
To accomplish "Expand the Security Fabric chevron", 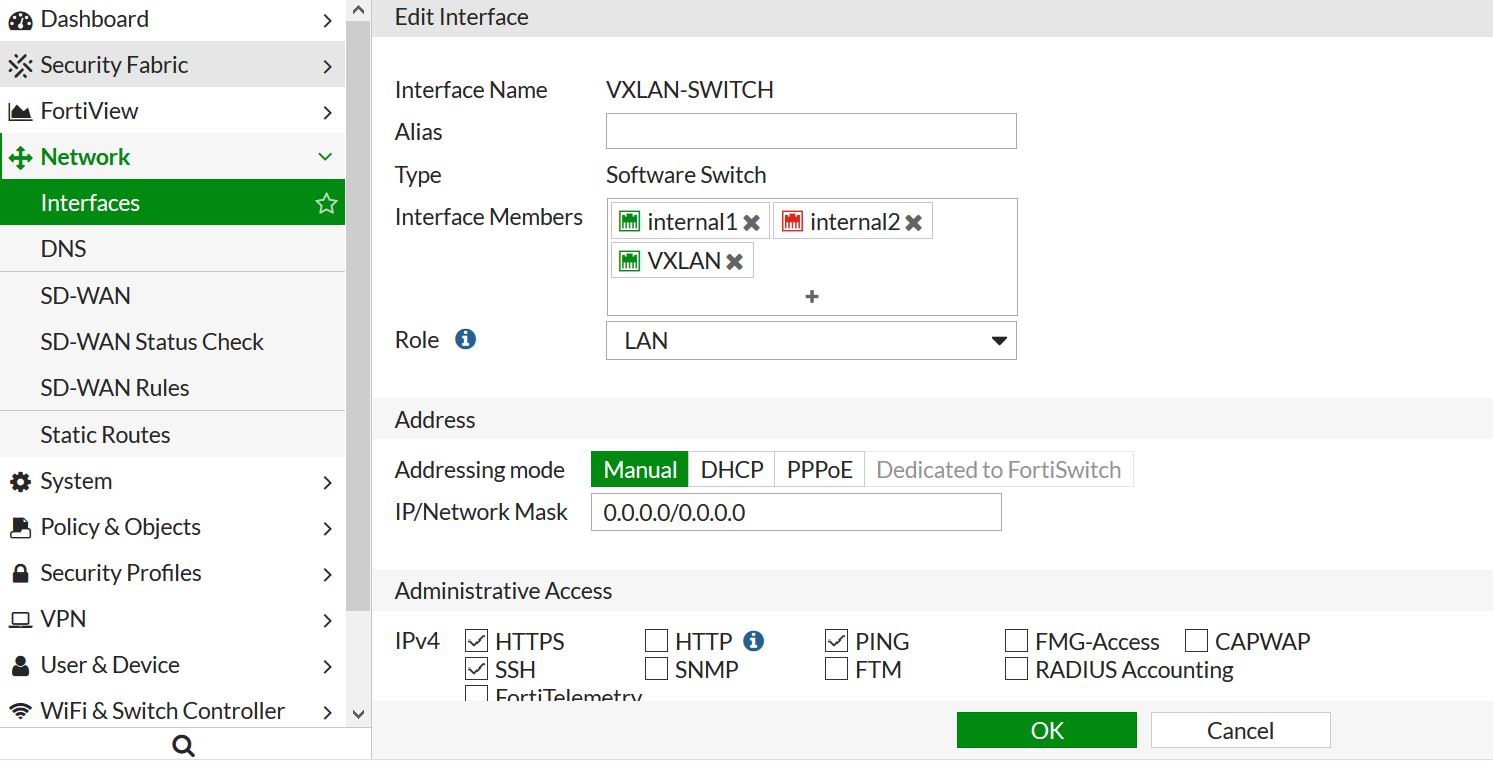I will tap(327, 66).
